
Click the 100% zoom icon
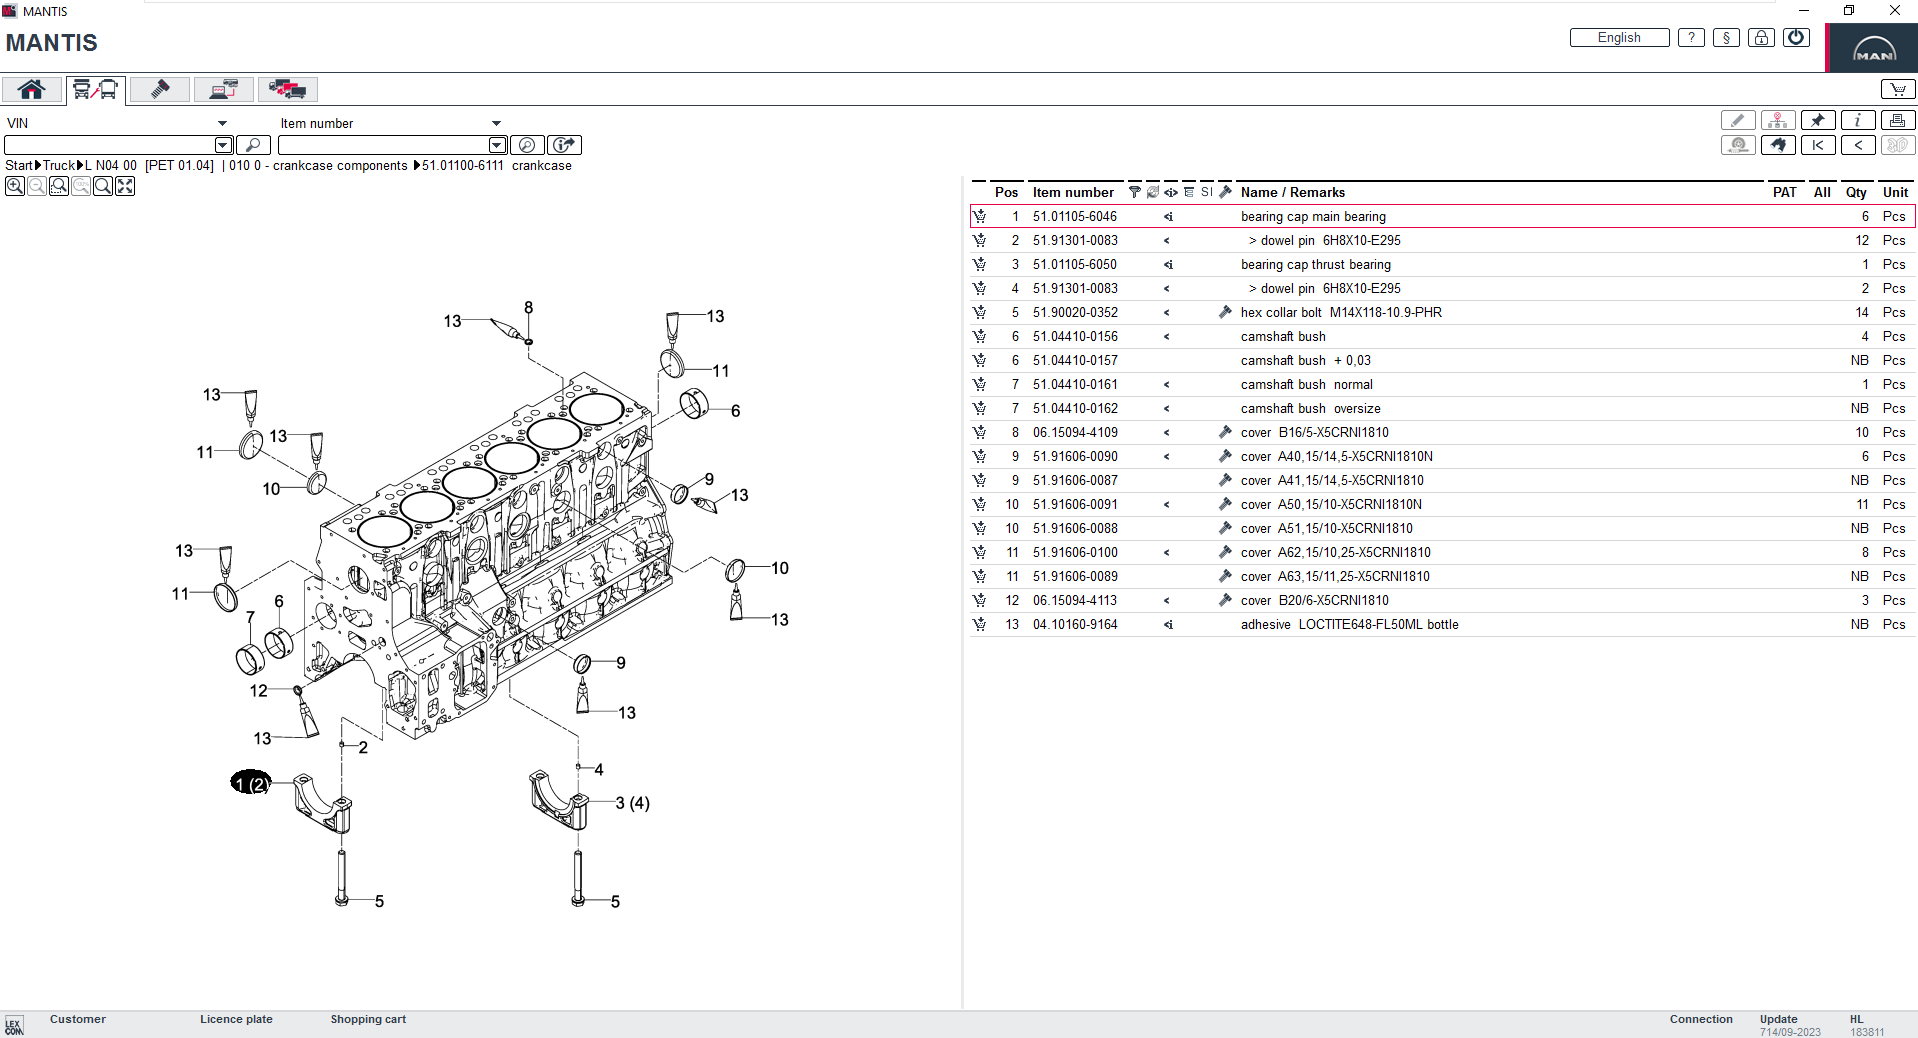pyautogui.click(x=81, y=186)
